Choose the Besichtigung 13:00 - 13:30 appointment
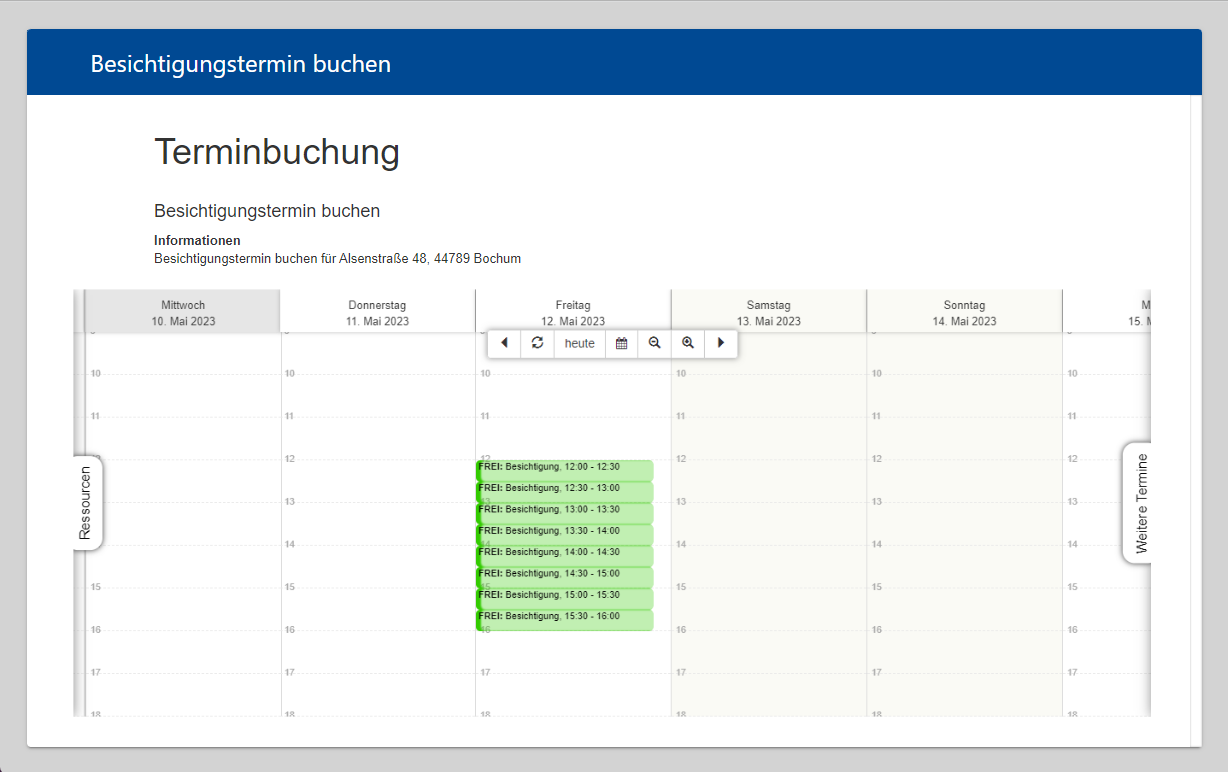The width and height of the screenshot is (1228, 772). [564, 510]
